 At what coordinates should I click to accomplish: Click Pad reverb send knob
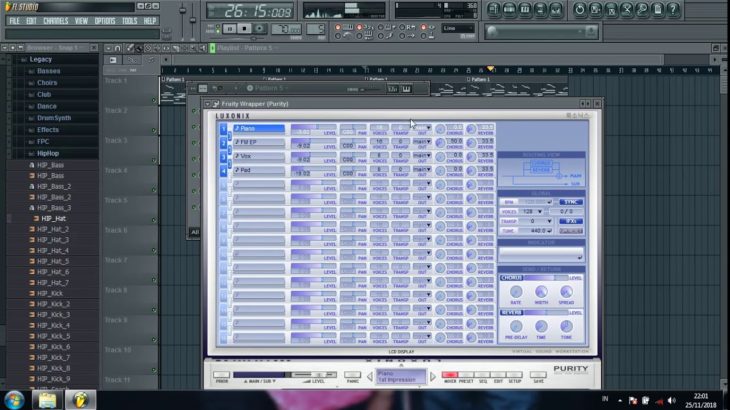[471, 171]
